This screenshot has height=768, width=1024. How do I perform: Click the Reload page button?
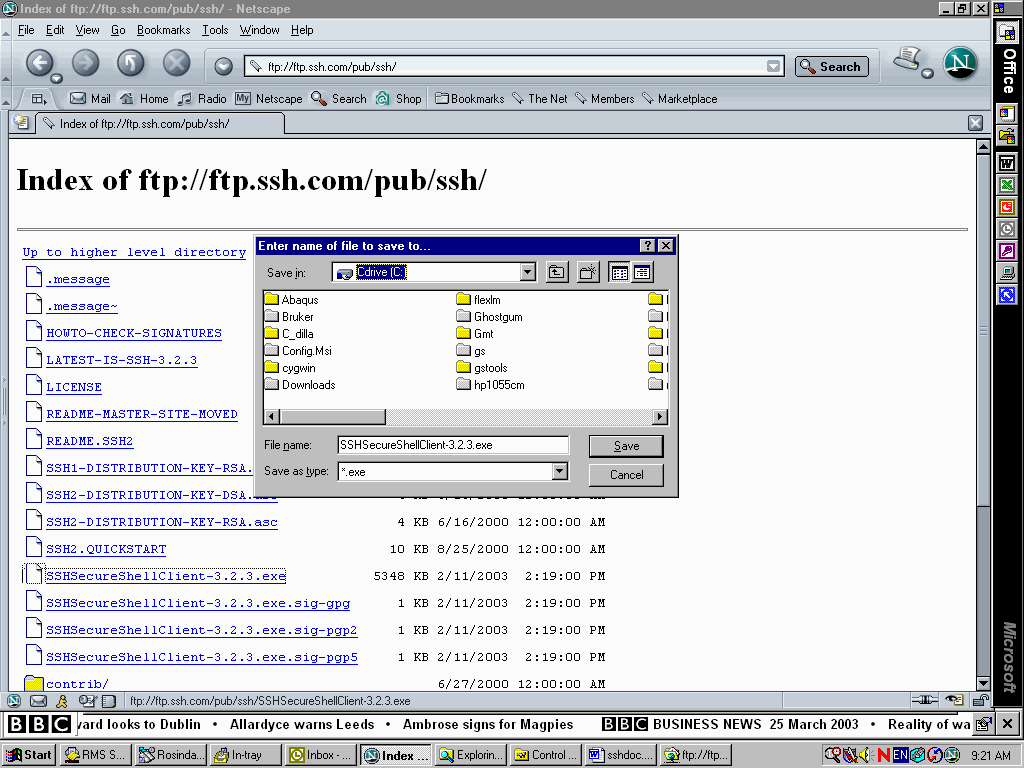point(131,64)
